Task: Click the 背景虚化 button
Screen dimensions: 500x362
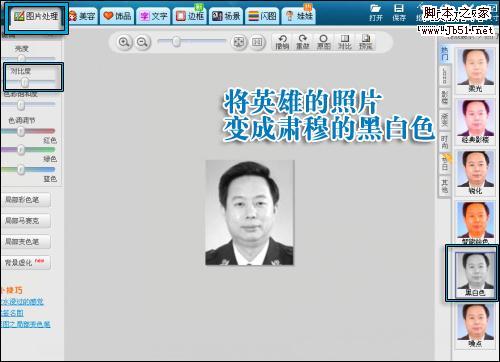Action: coord(26,263)
